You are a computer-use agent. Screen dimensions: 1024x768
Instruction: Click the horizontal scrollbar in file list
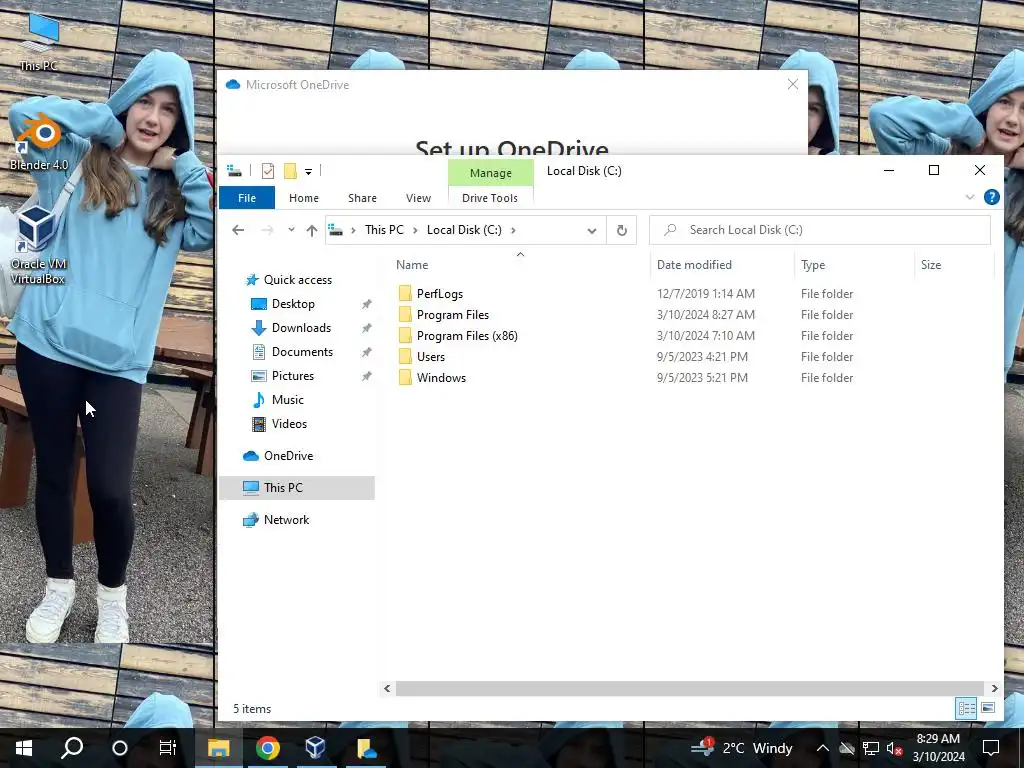[690, 688]
